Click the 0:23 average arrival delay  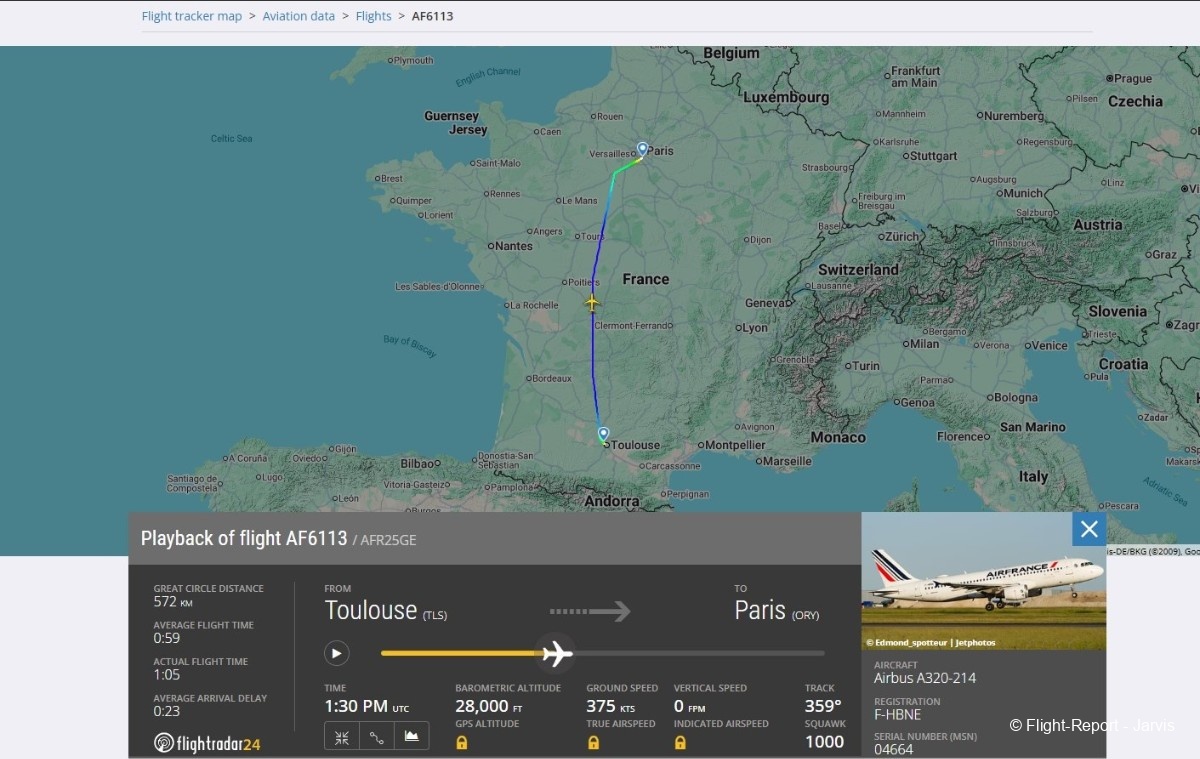pyautogui.click(x=167, y=711)
